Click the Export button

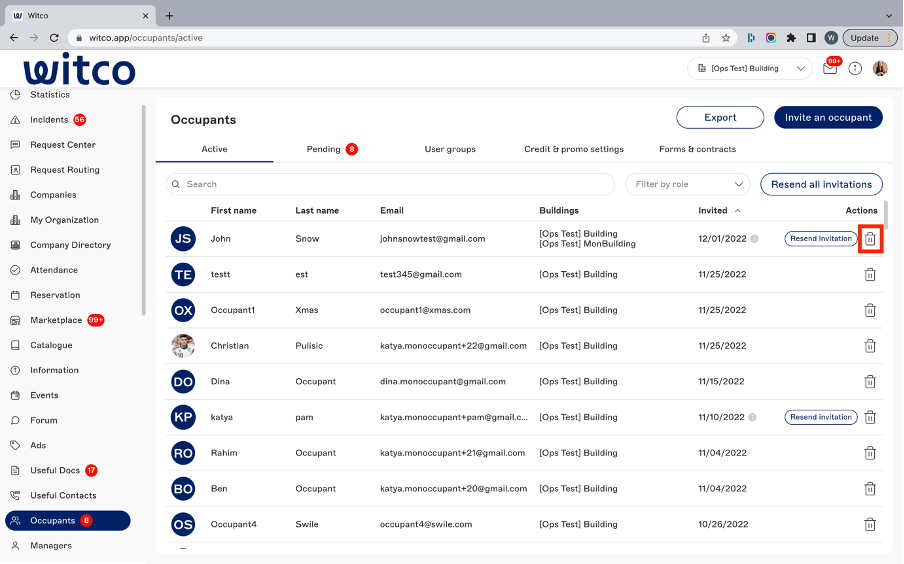(x=720, y=118)
